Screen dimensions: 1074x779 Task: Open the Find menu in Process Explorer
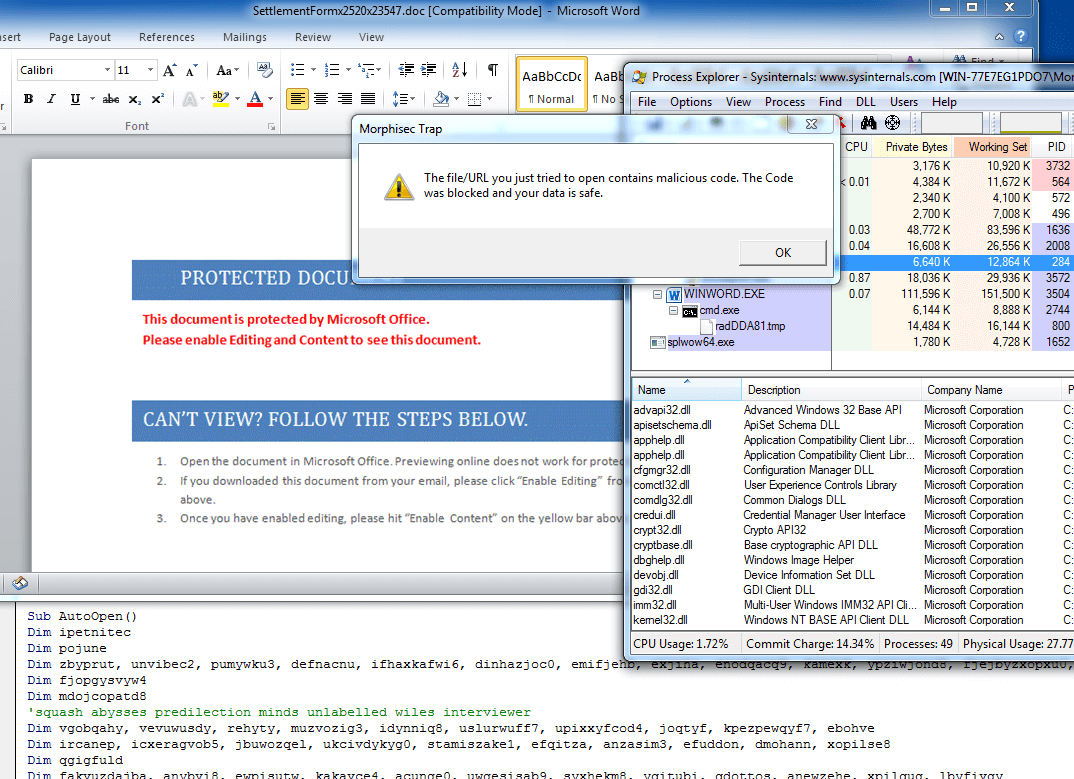point(830,102)
